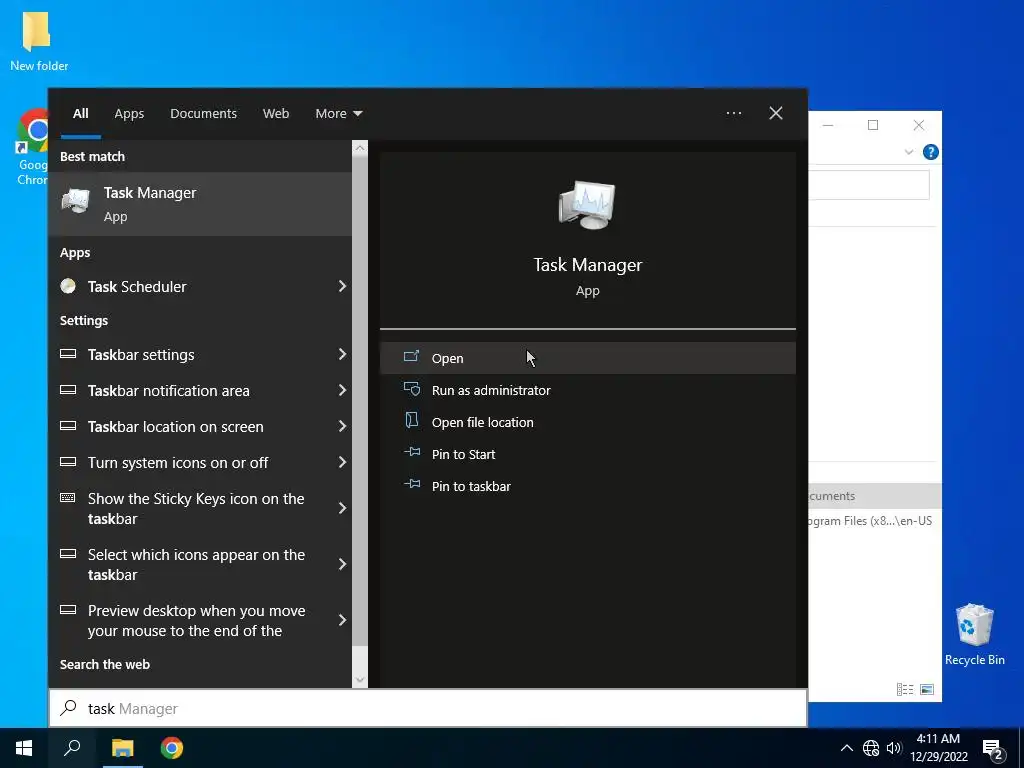Show hidden icons in the system tray
The width and height of the screenshot is (1024, 768).
tap(846, 748)
